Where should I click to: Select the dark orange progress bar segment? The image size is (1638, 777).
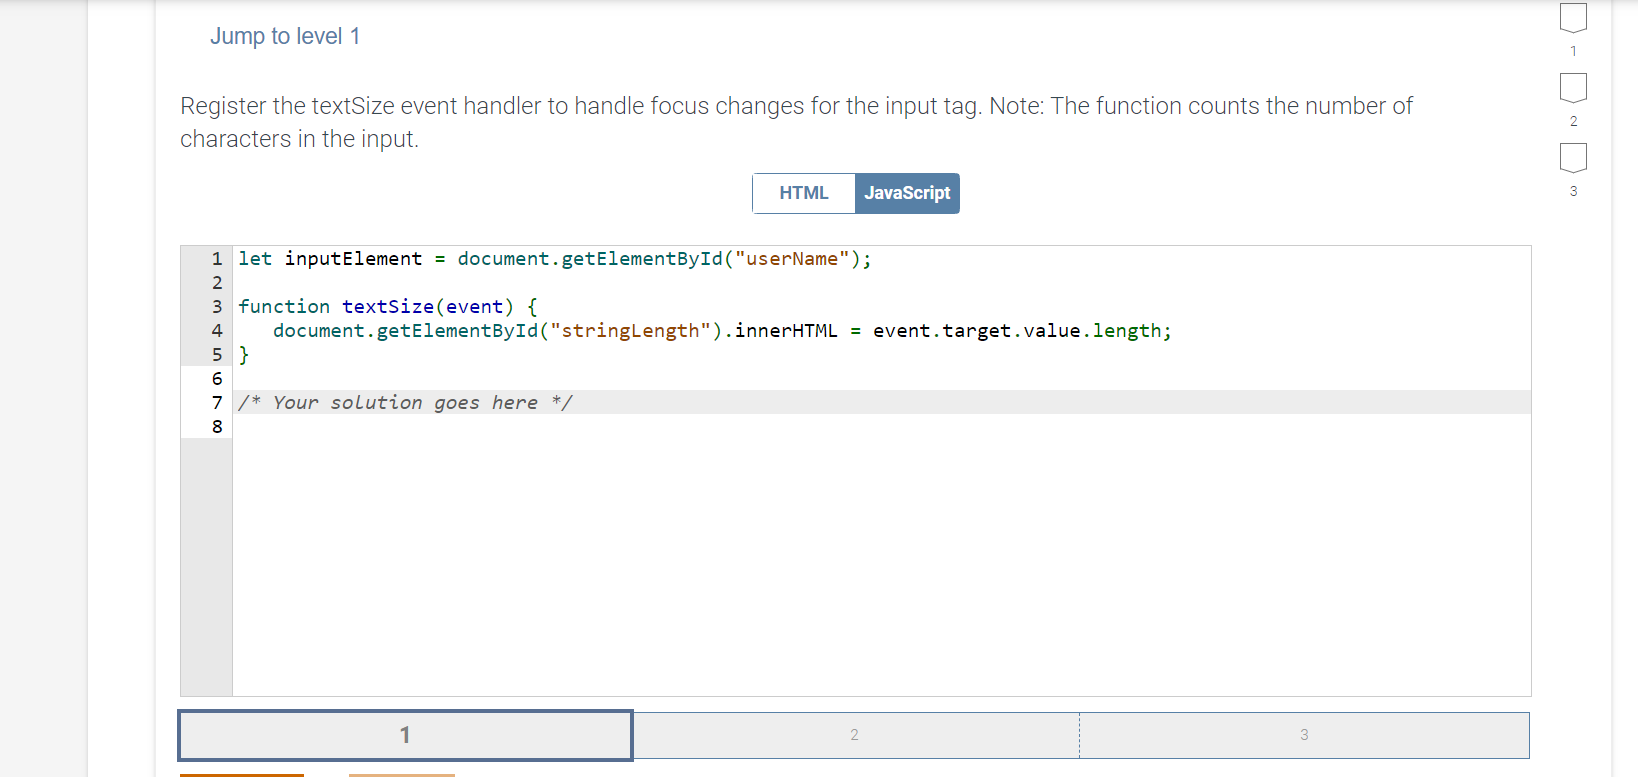click(241, 775)
